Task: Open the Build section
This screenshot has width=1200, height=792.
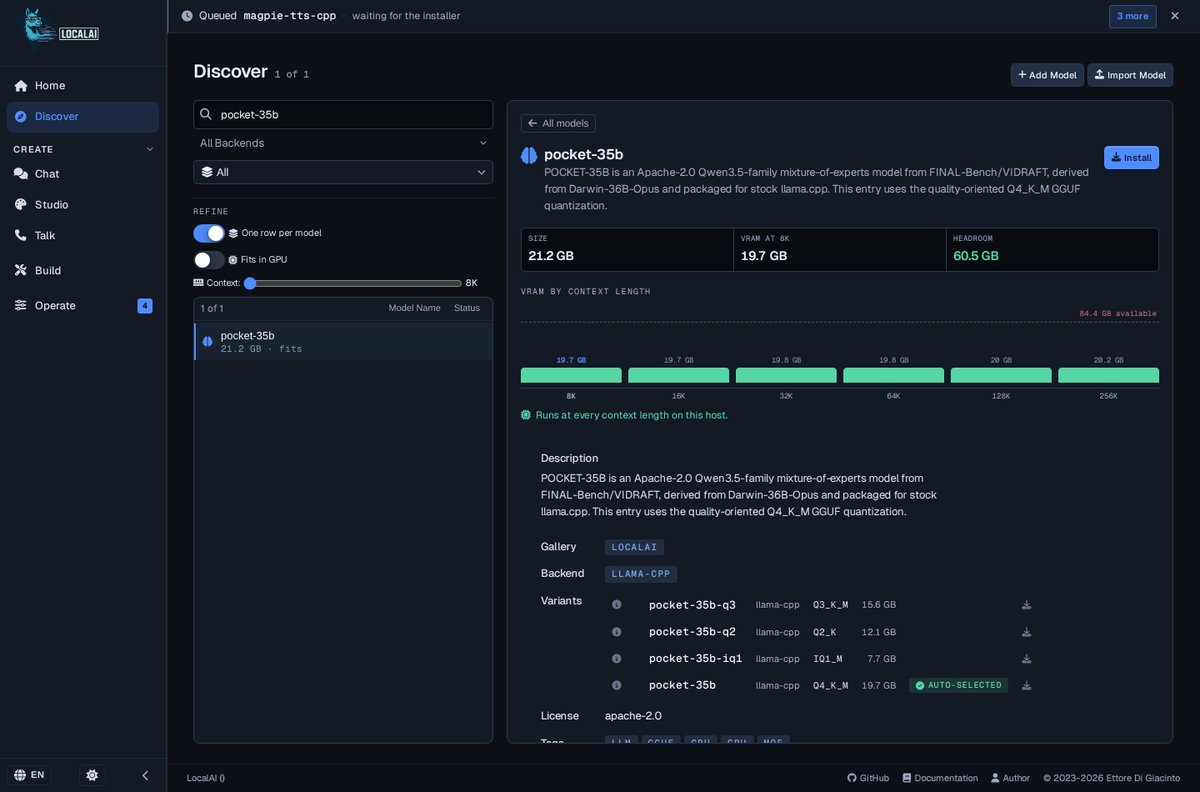Action: coord(83,270)
